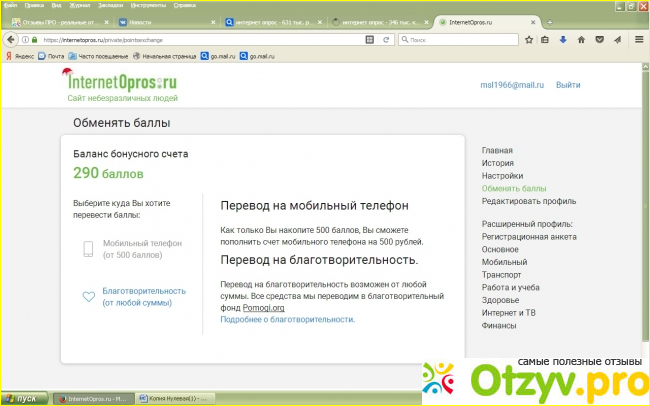
Task: Go to История in the sidebar
Action: (497, 162)
